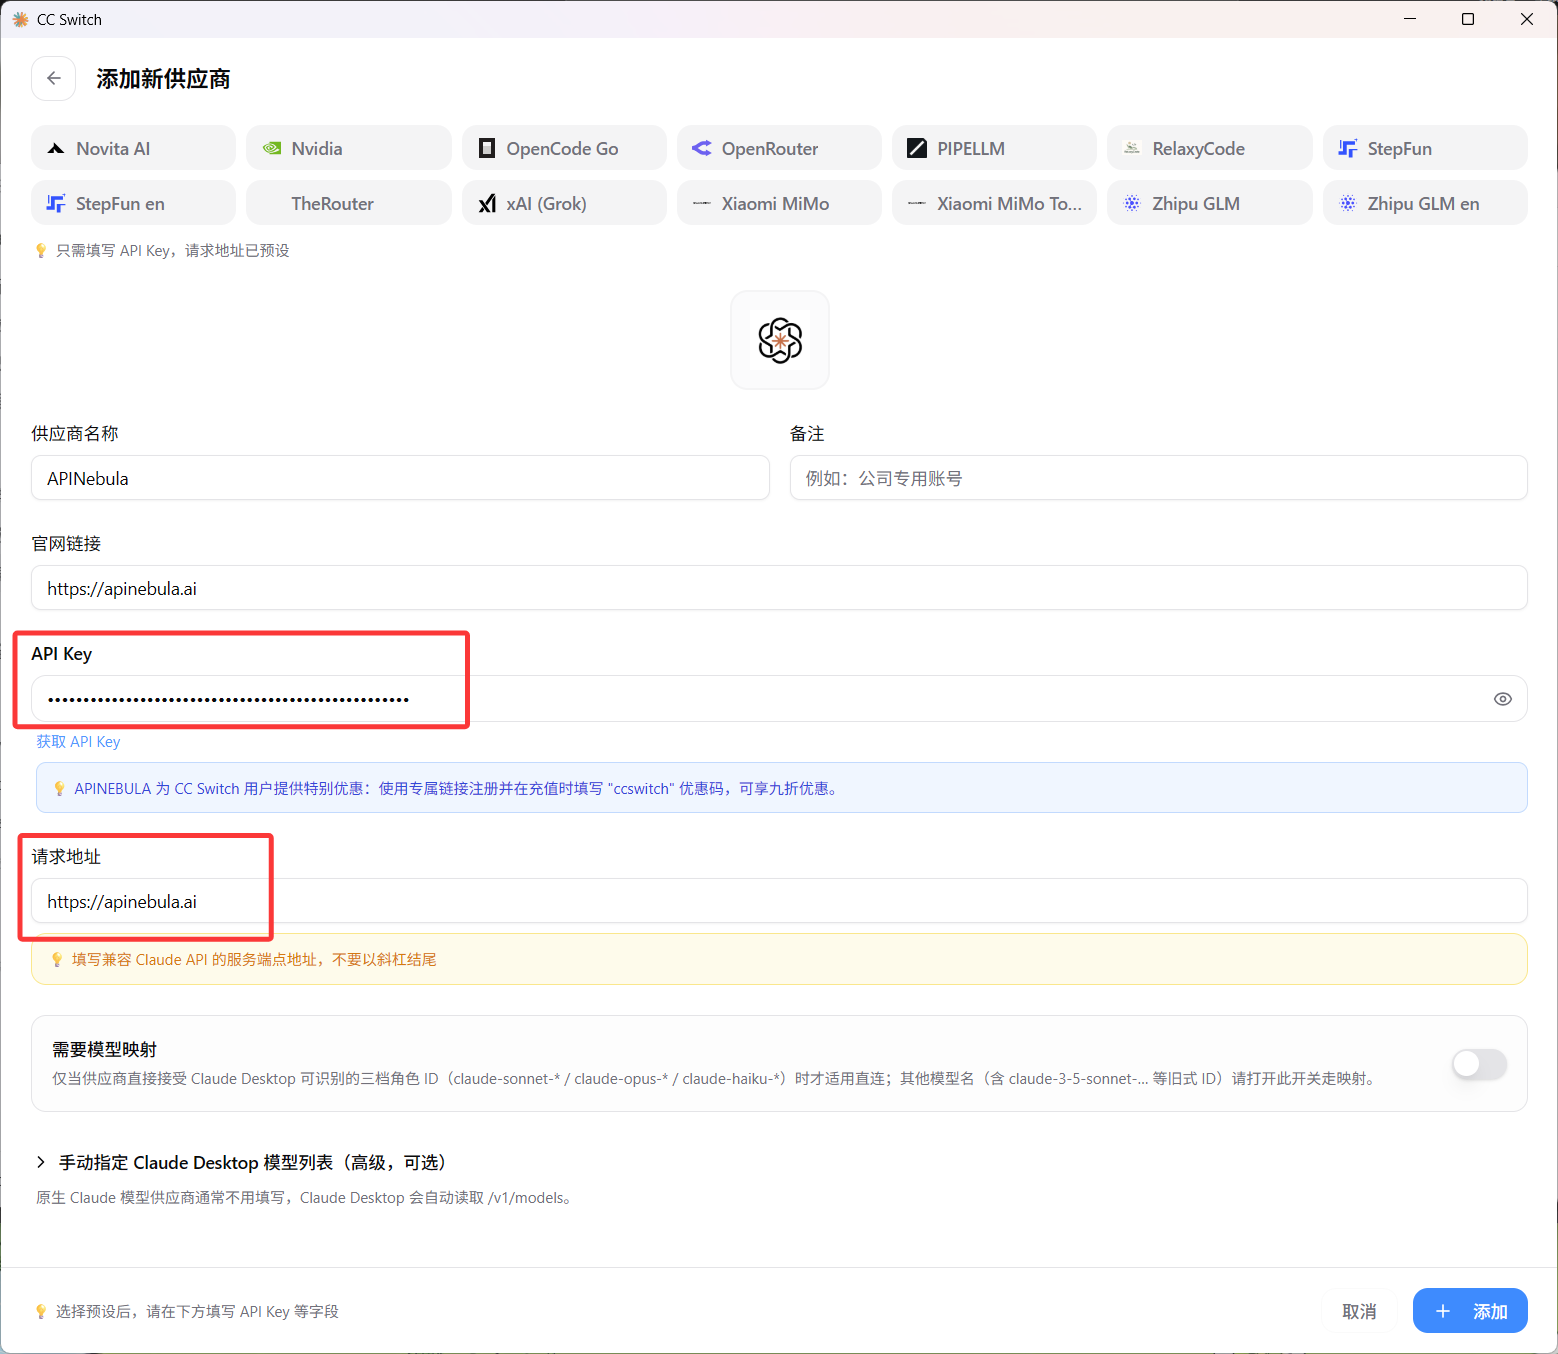
Task: Click the provider logo icon tile
Action: (780, 340)
